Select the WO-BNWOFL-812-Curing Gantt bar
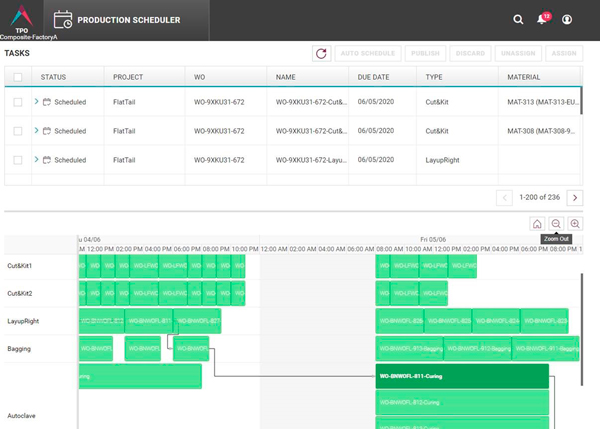This screenshot has height=429, width=600. click(x=462, y=402)
